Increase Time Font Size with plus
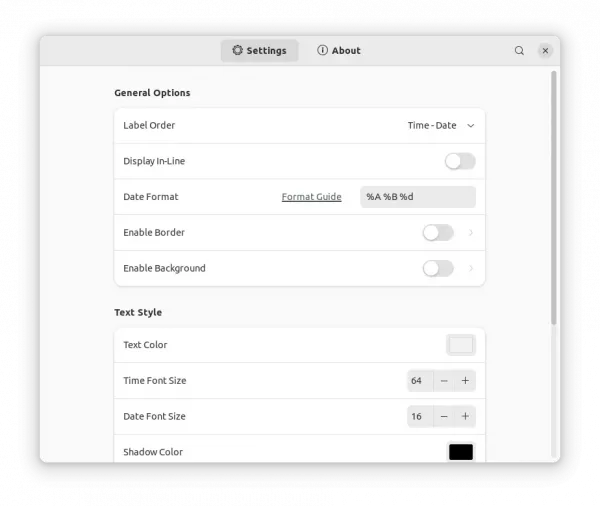The image size is (600, 506). pos(465,380)
